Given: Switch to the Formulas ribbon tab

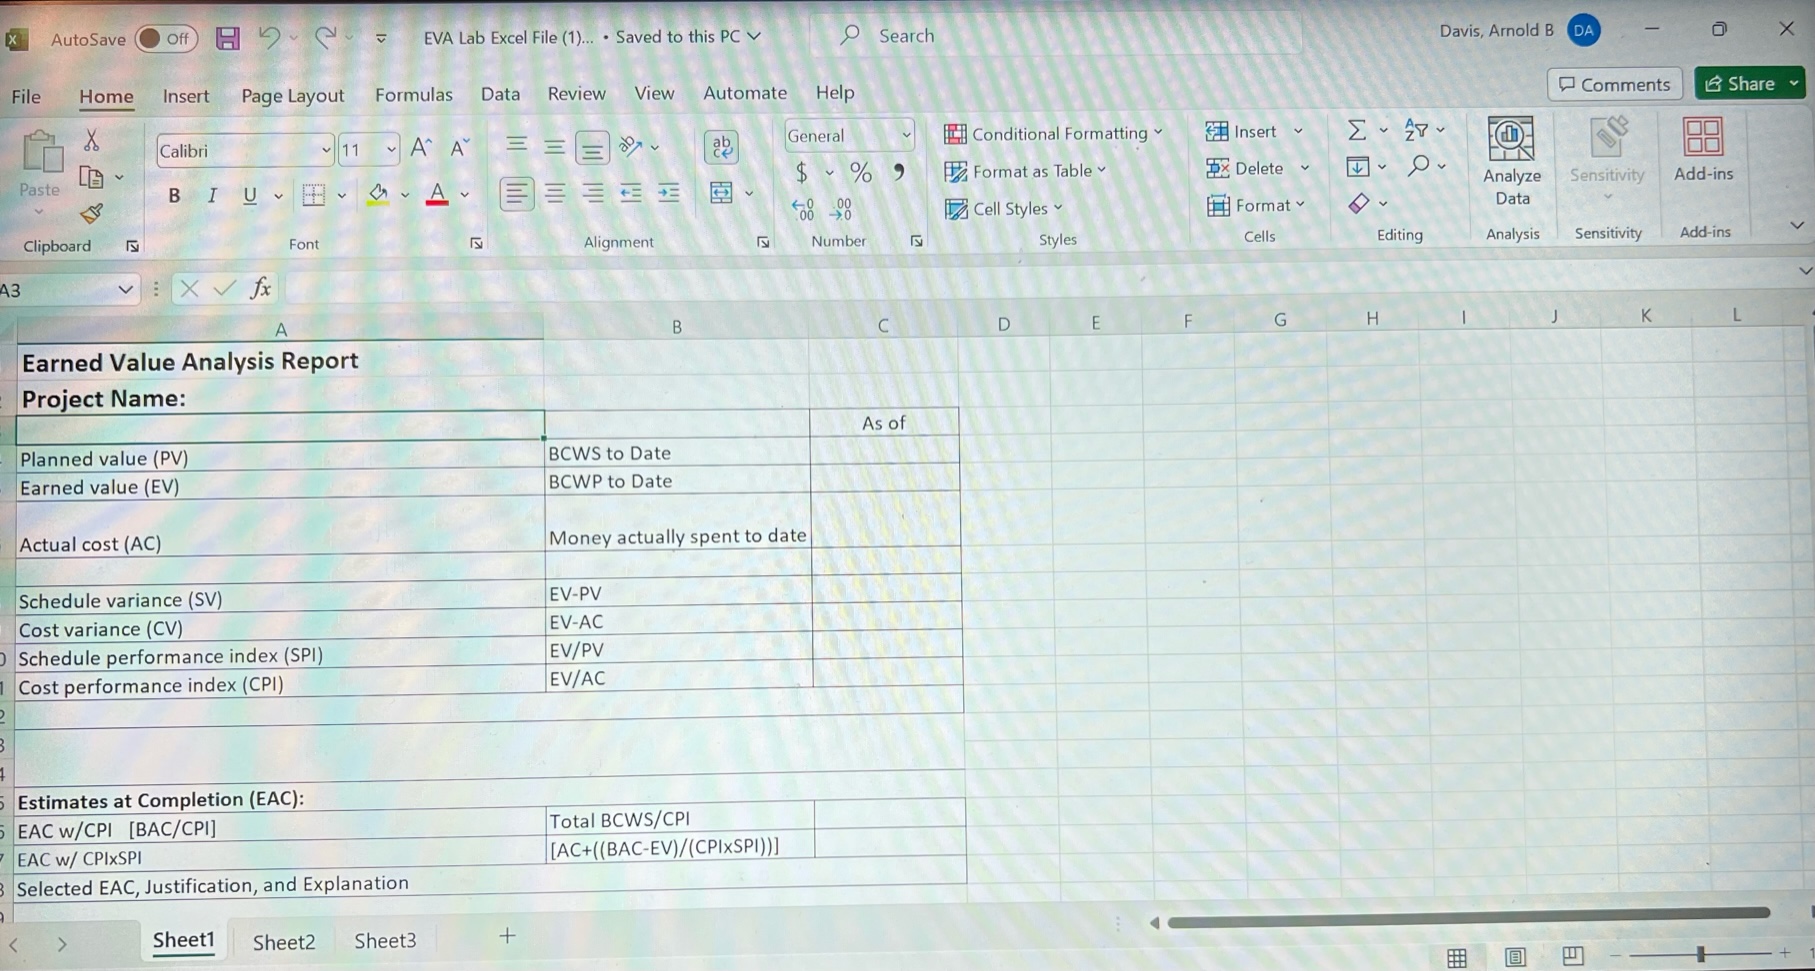Looking at the screenshot, I should [413, 94].
